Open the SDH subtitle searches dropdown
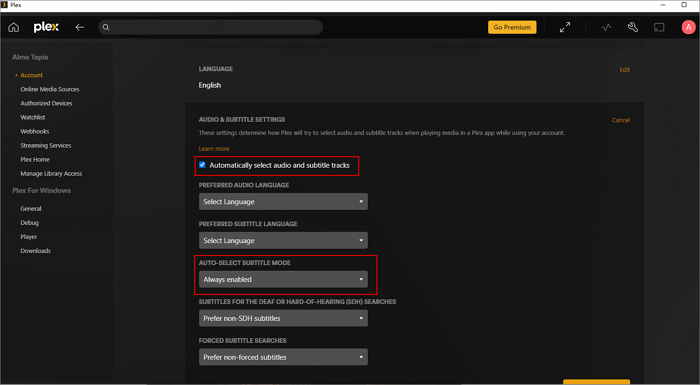The width and height of the screenshot is (700, 385). point(283,318)
